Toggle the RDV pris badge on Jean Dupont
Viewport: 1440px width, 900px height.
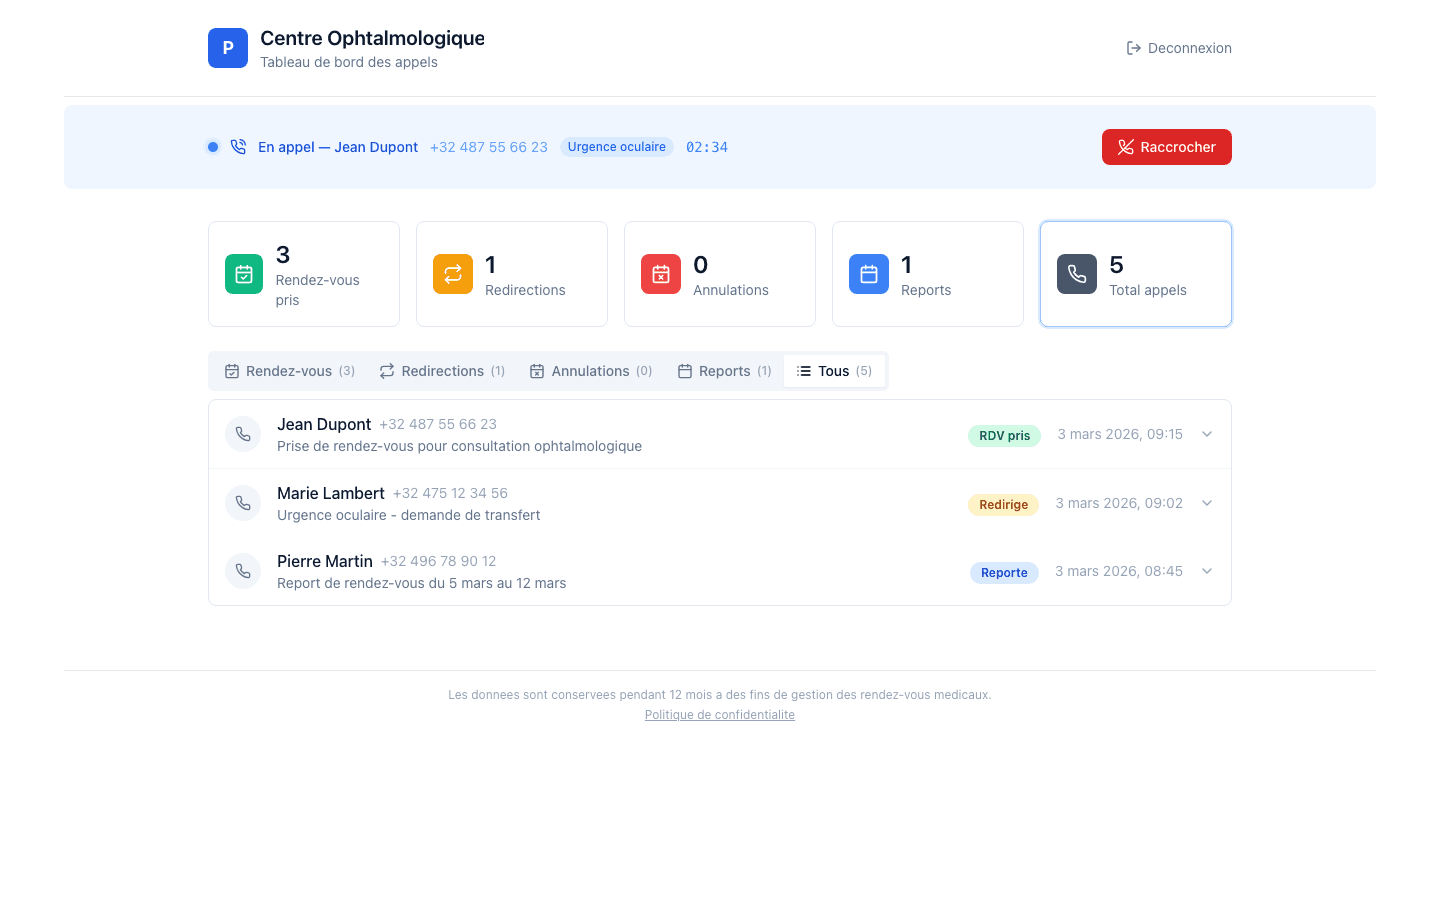(1004, 435)
